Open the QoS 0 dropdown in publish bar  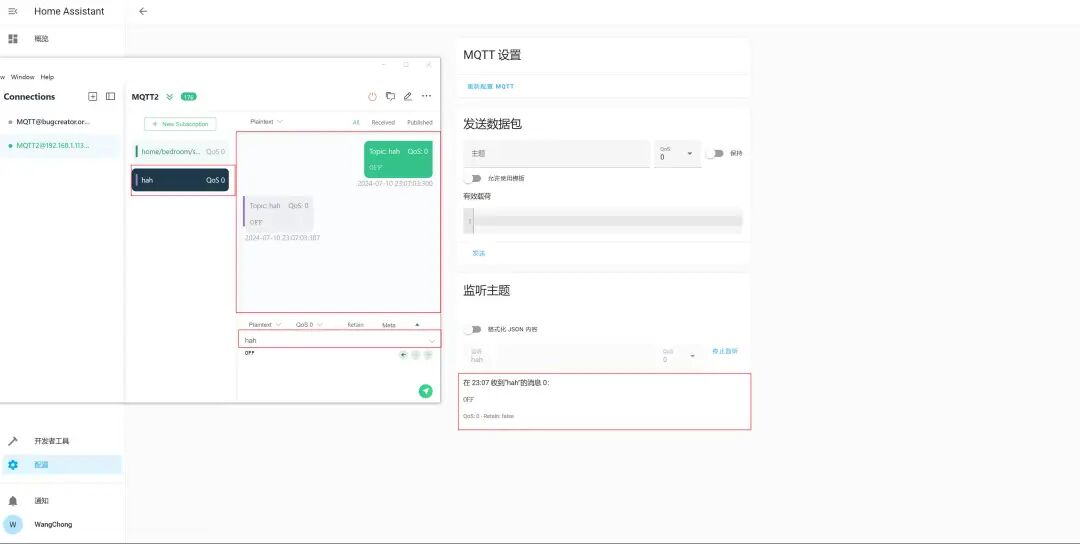coord(309,325)
